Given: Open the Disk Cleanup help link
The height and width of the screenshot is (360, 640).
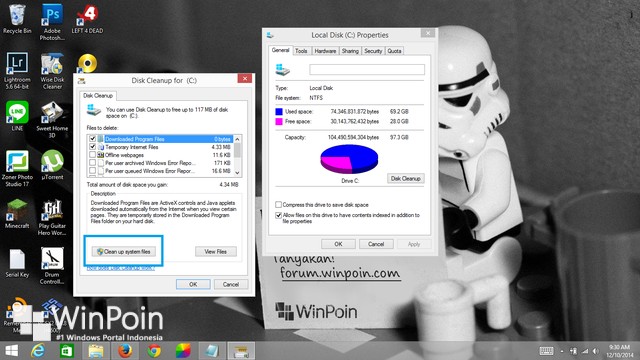Looking at the screenshot, I should [x=121, y=268].
